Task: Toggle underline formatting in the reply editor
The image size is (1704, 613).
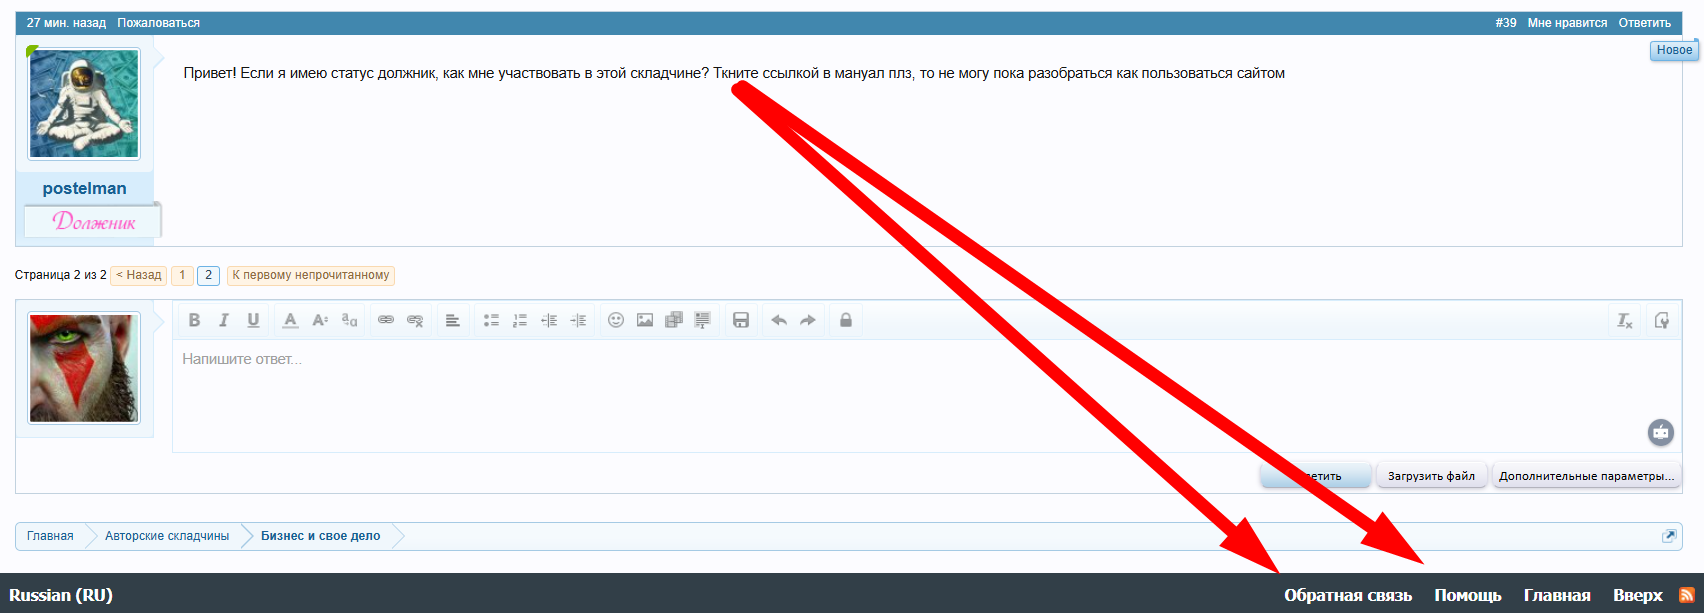Action: [253, 320]
